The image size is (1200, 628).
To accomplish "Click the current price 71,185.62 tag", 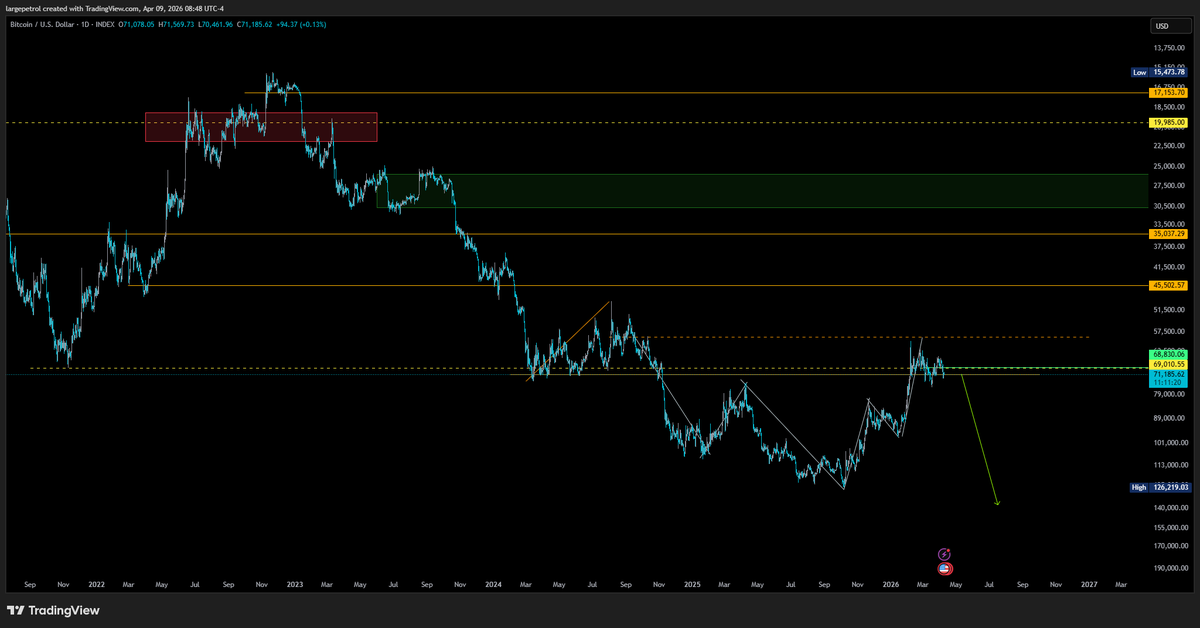I will [1169, 374].
